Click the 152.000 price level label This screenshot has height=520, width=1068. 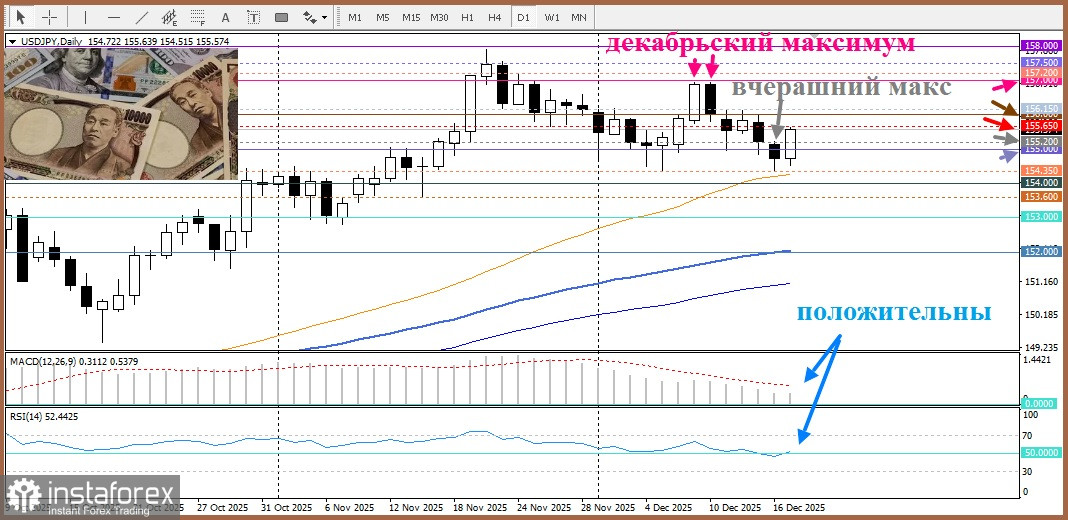[1041, 251]
